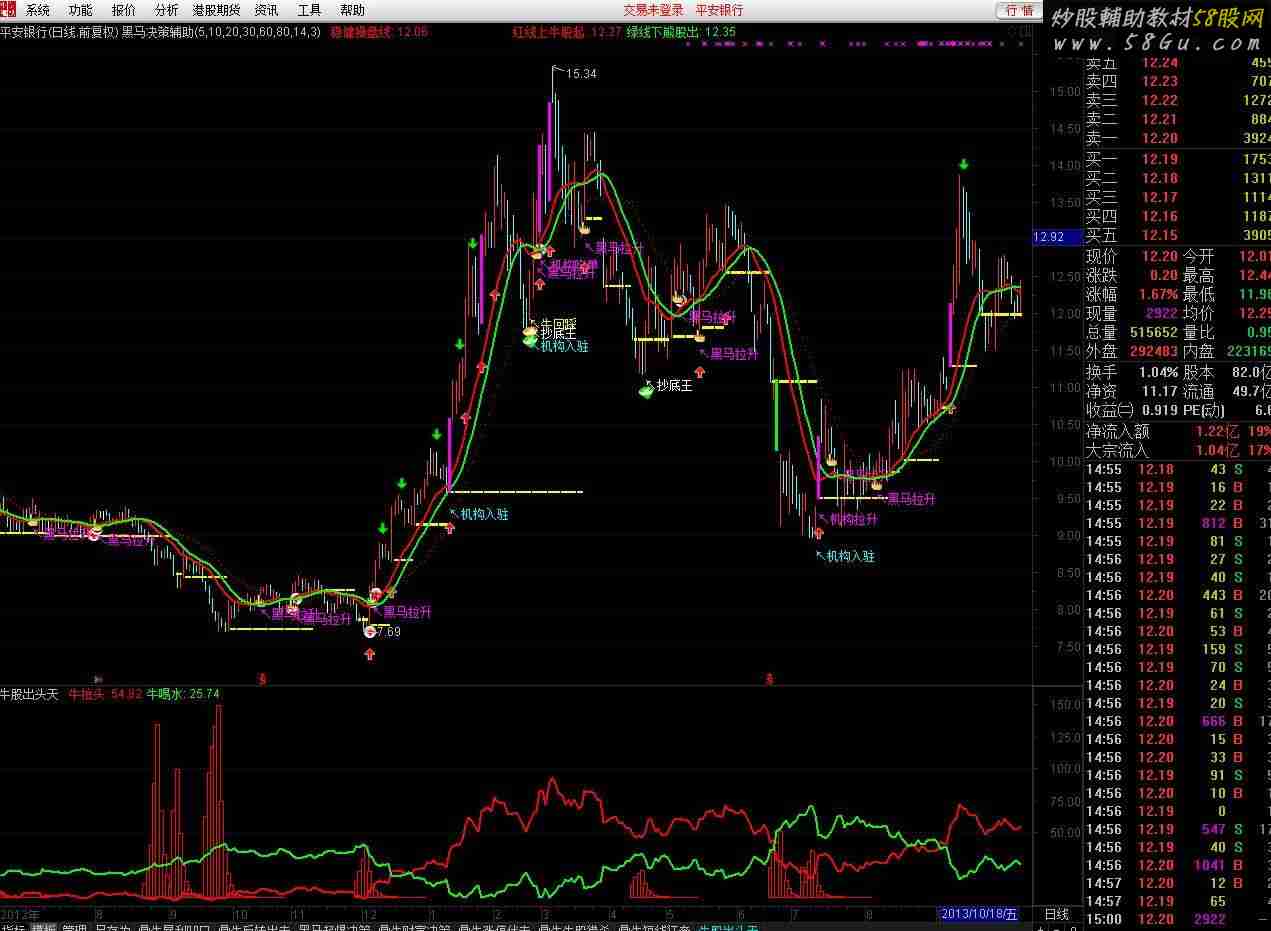Click the 黑马拉升 label beside the 7.69 low
The width and height of the screenshot is (1271, 931).
(x=408, y=612)
